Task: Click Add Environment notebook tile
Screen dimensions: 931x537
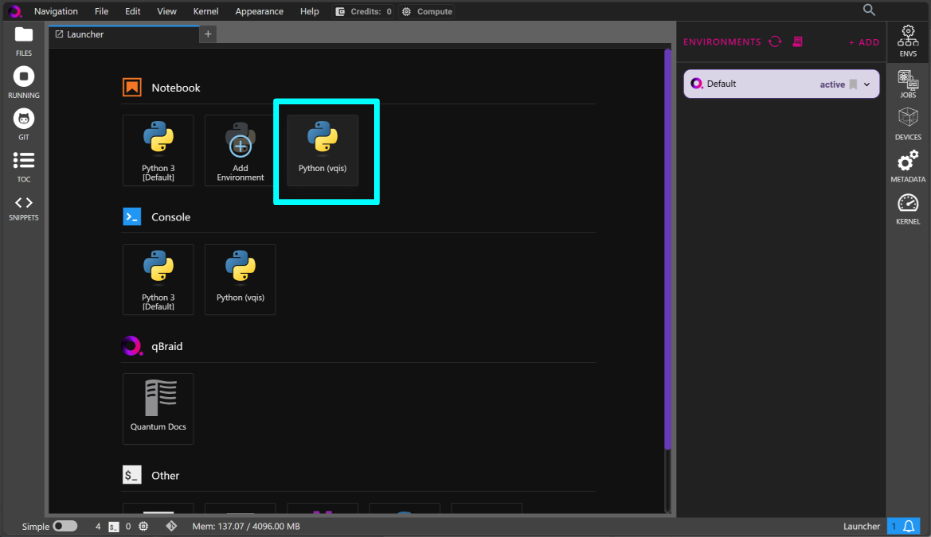Action: point(240,150)
